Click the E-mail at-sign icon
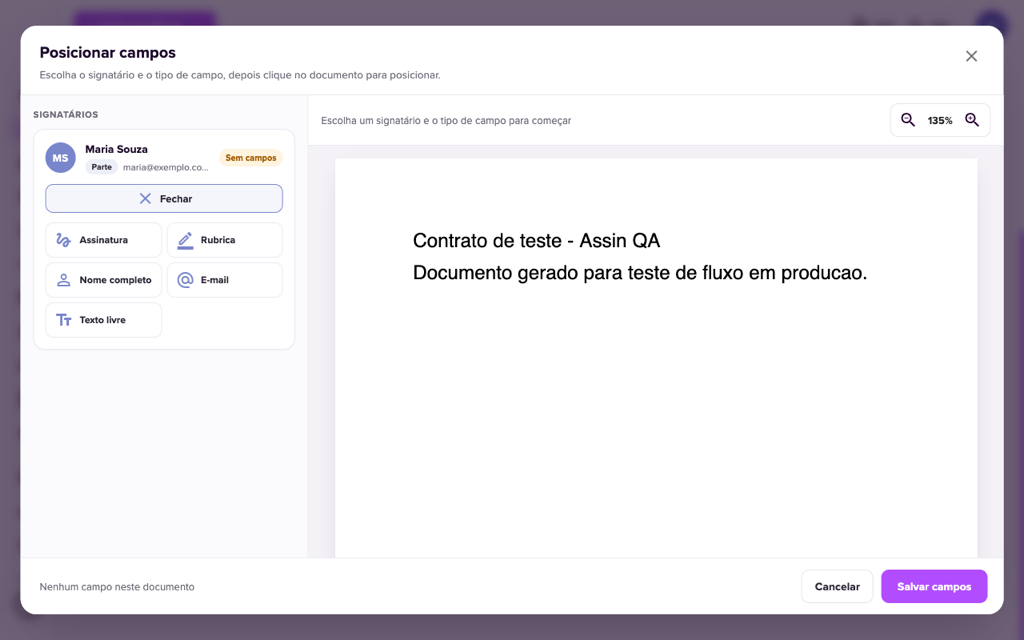This screenshot has height=640, width=1024. (x=185, y=280)
